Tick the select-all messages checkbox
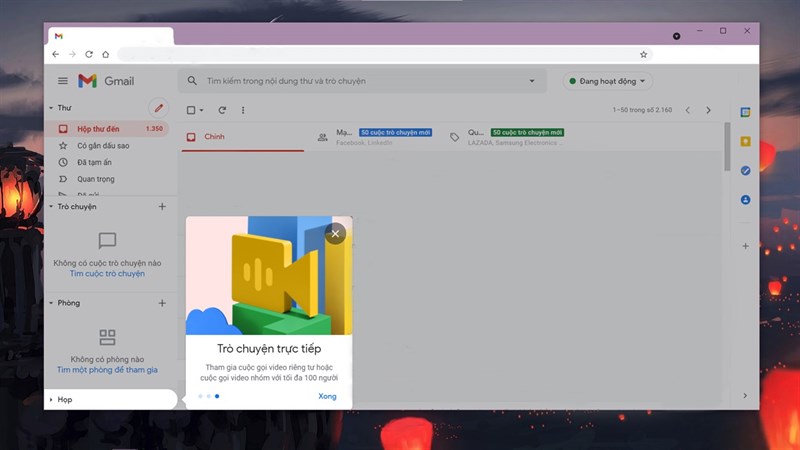The height and width of the screenshot is (450, 800). 191,110
